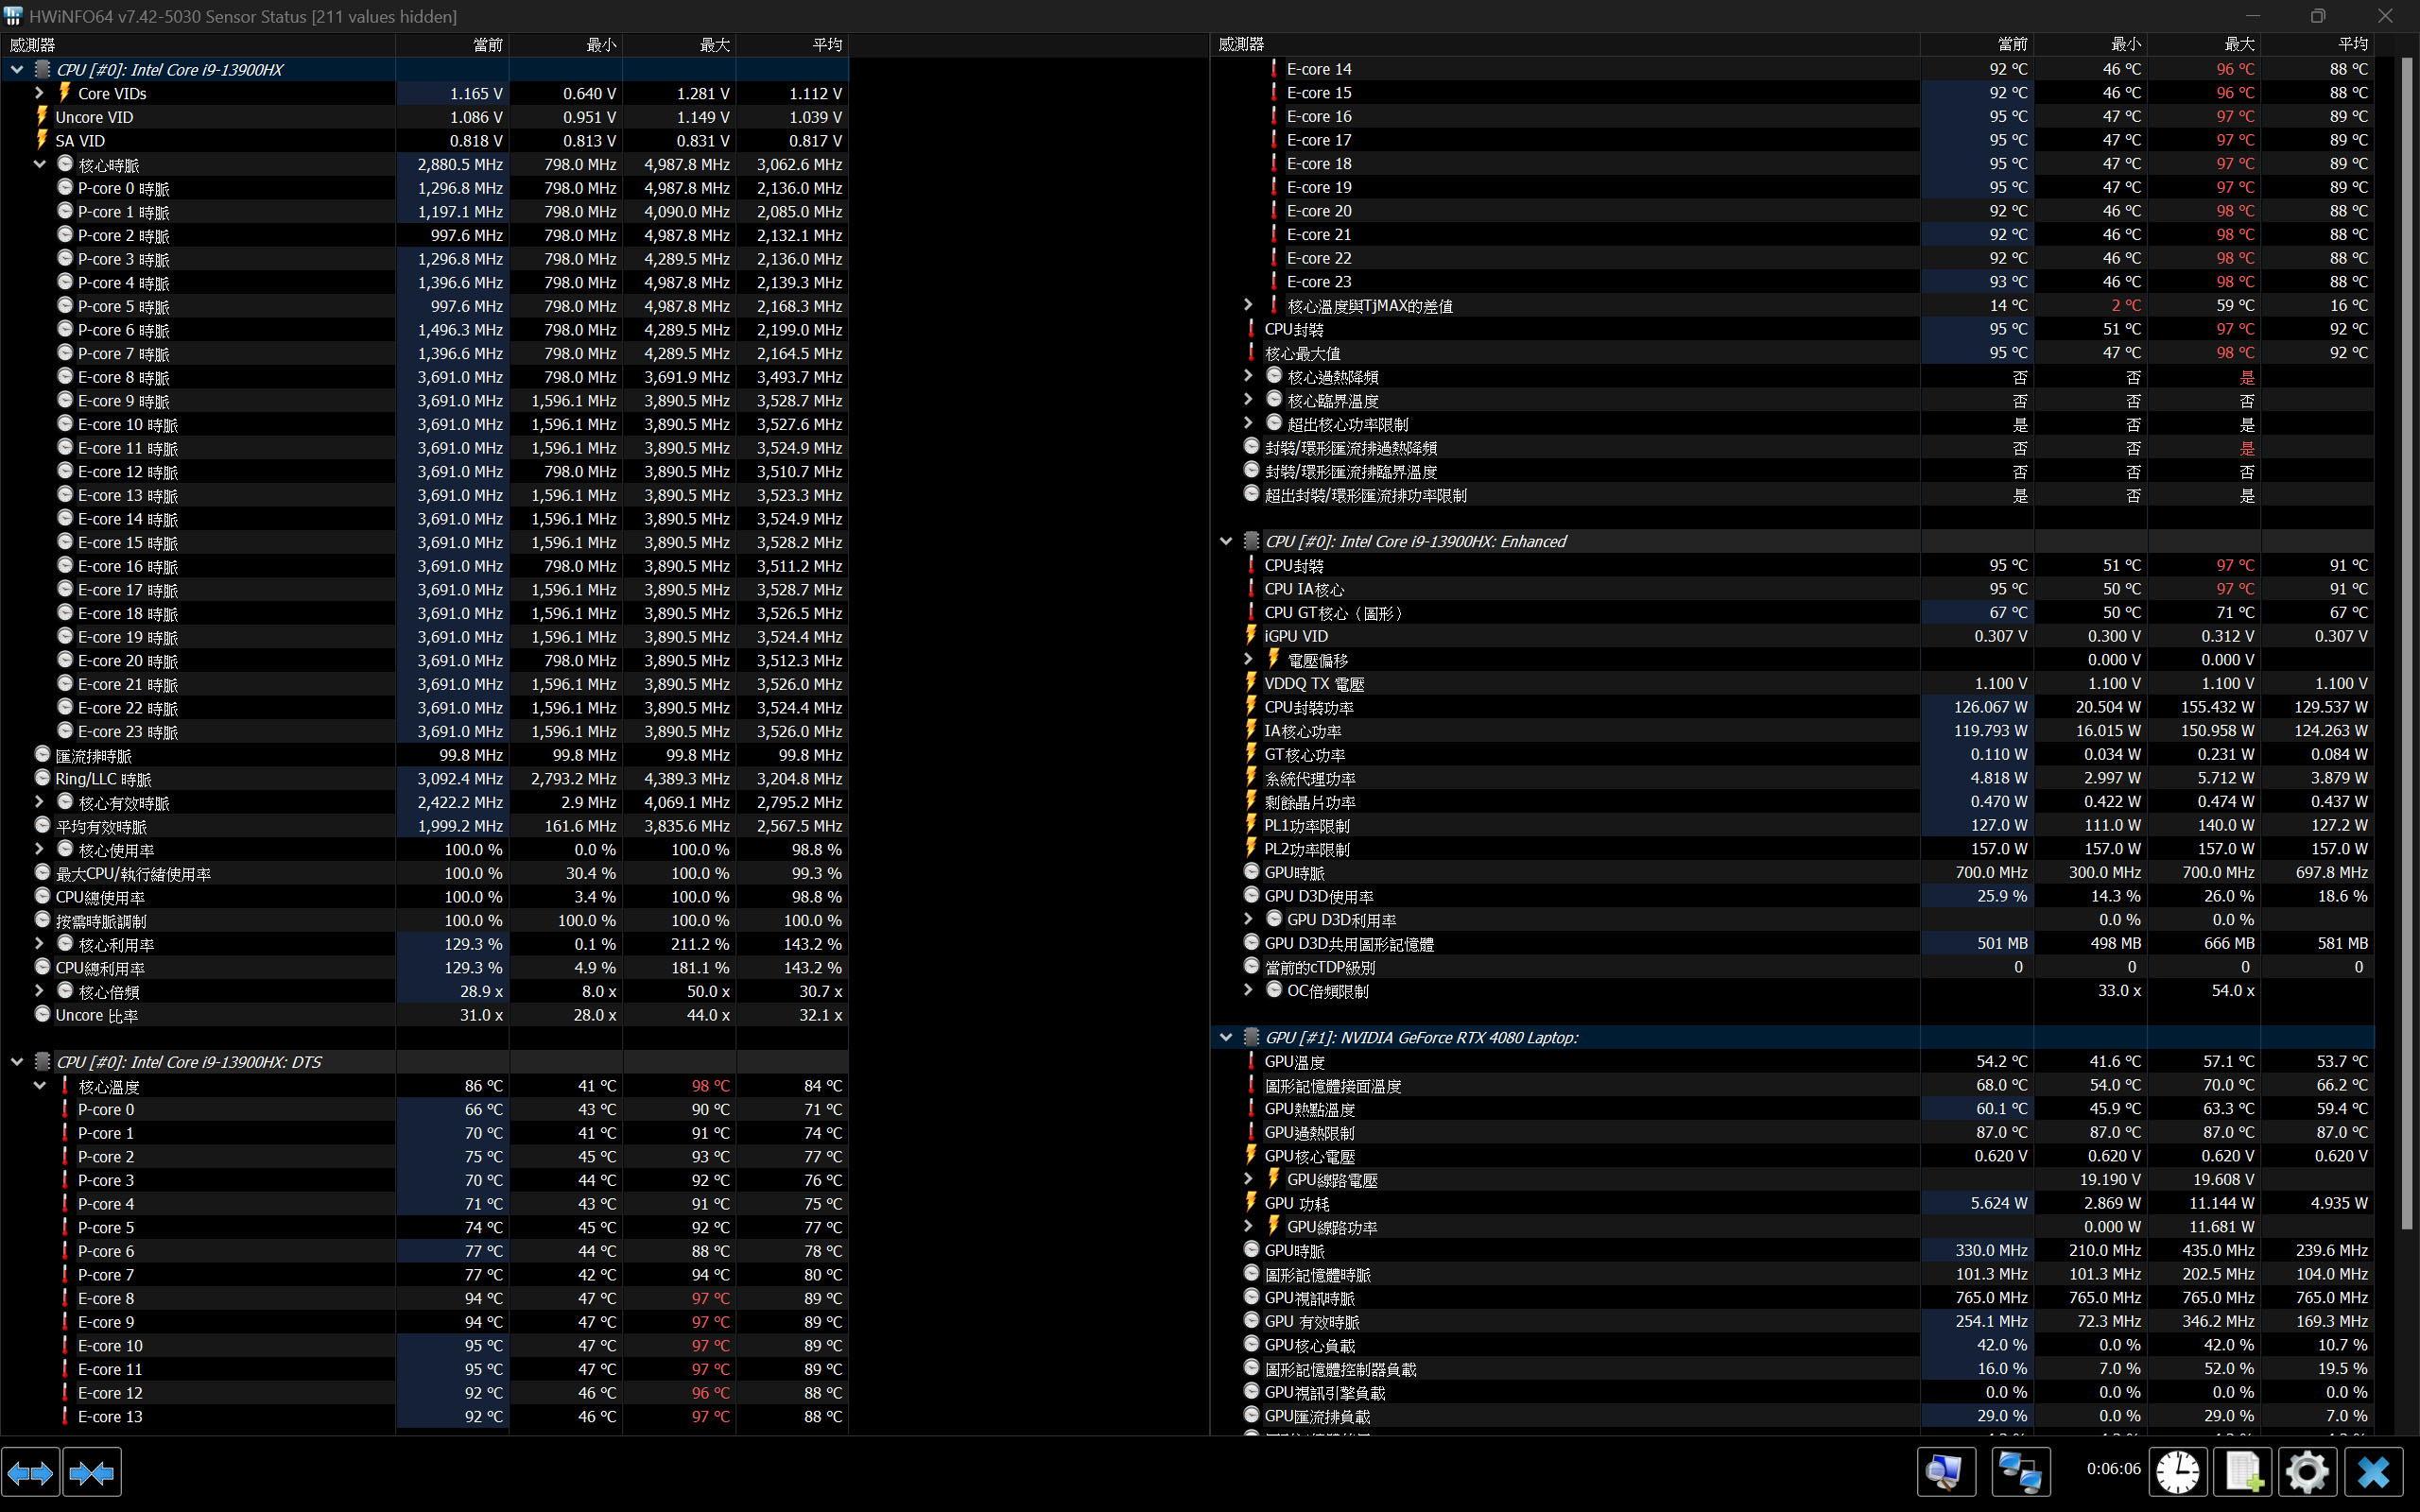
Task: Expand the 核心有效時脈 row
Action: (39, 802)
